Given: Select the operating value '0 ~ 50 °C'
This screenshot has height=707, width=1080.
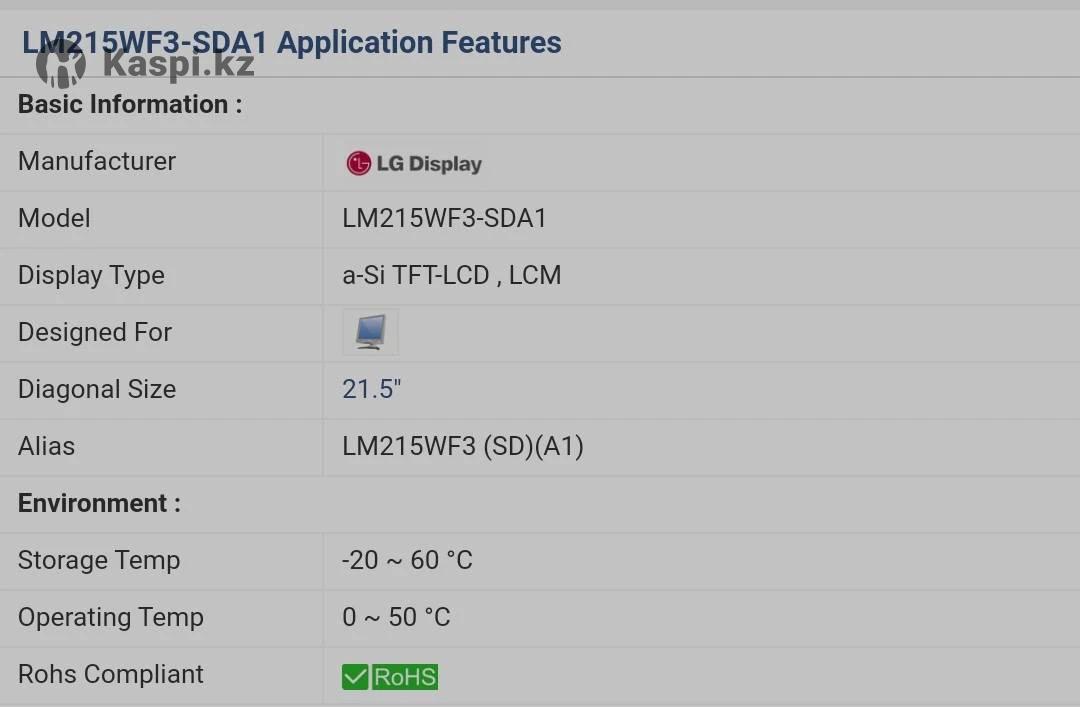Looking at the screenshot, I should click(396, 617).
